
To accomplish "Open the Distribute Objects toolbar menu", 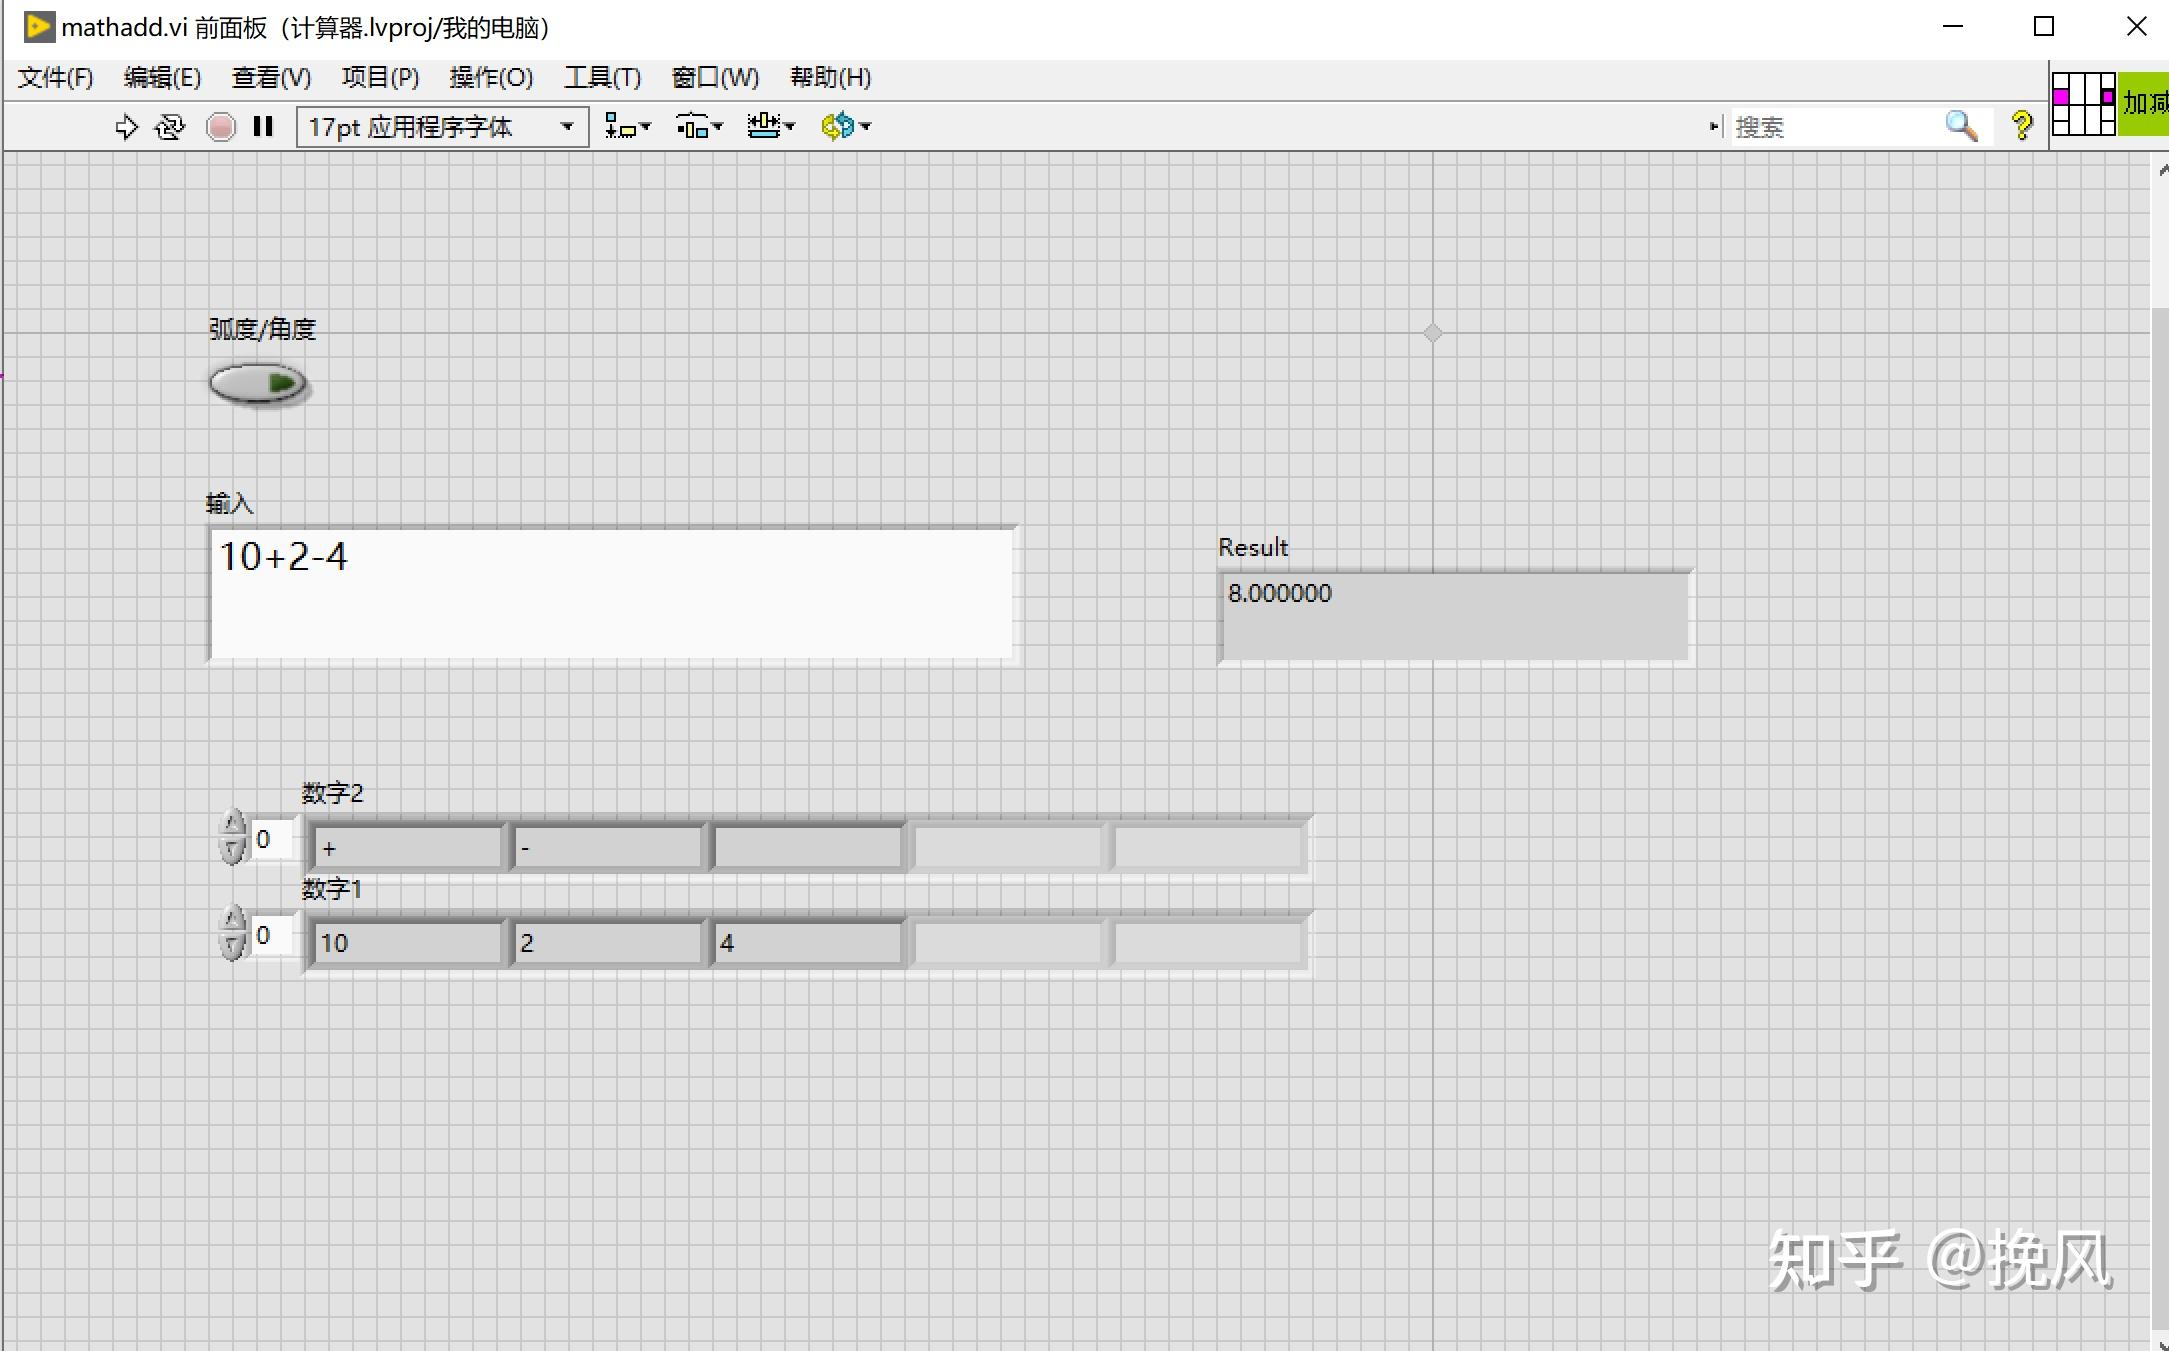I will [698, 127].
